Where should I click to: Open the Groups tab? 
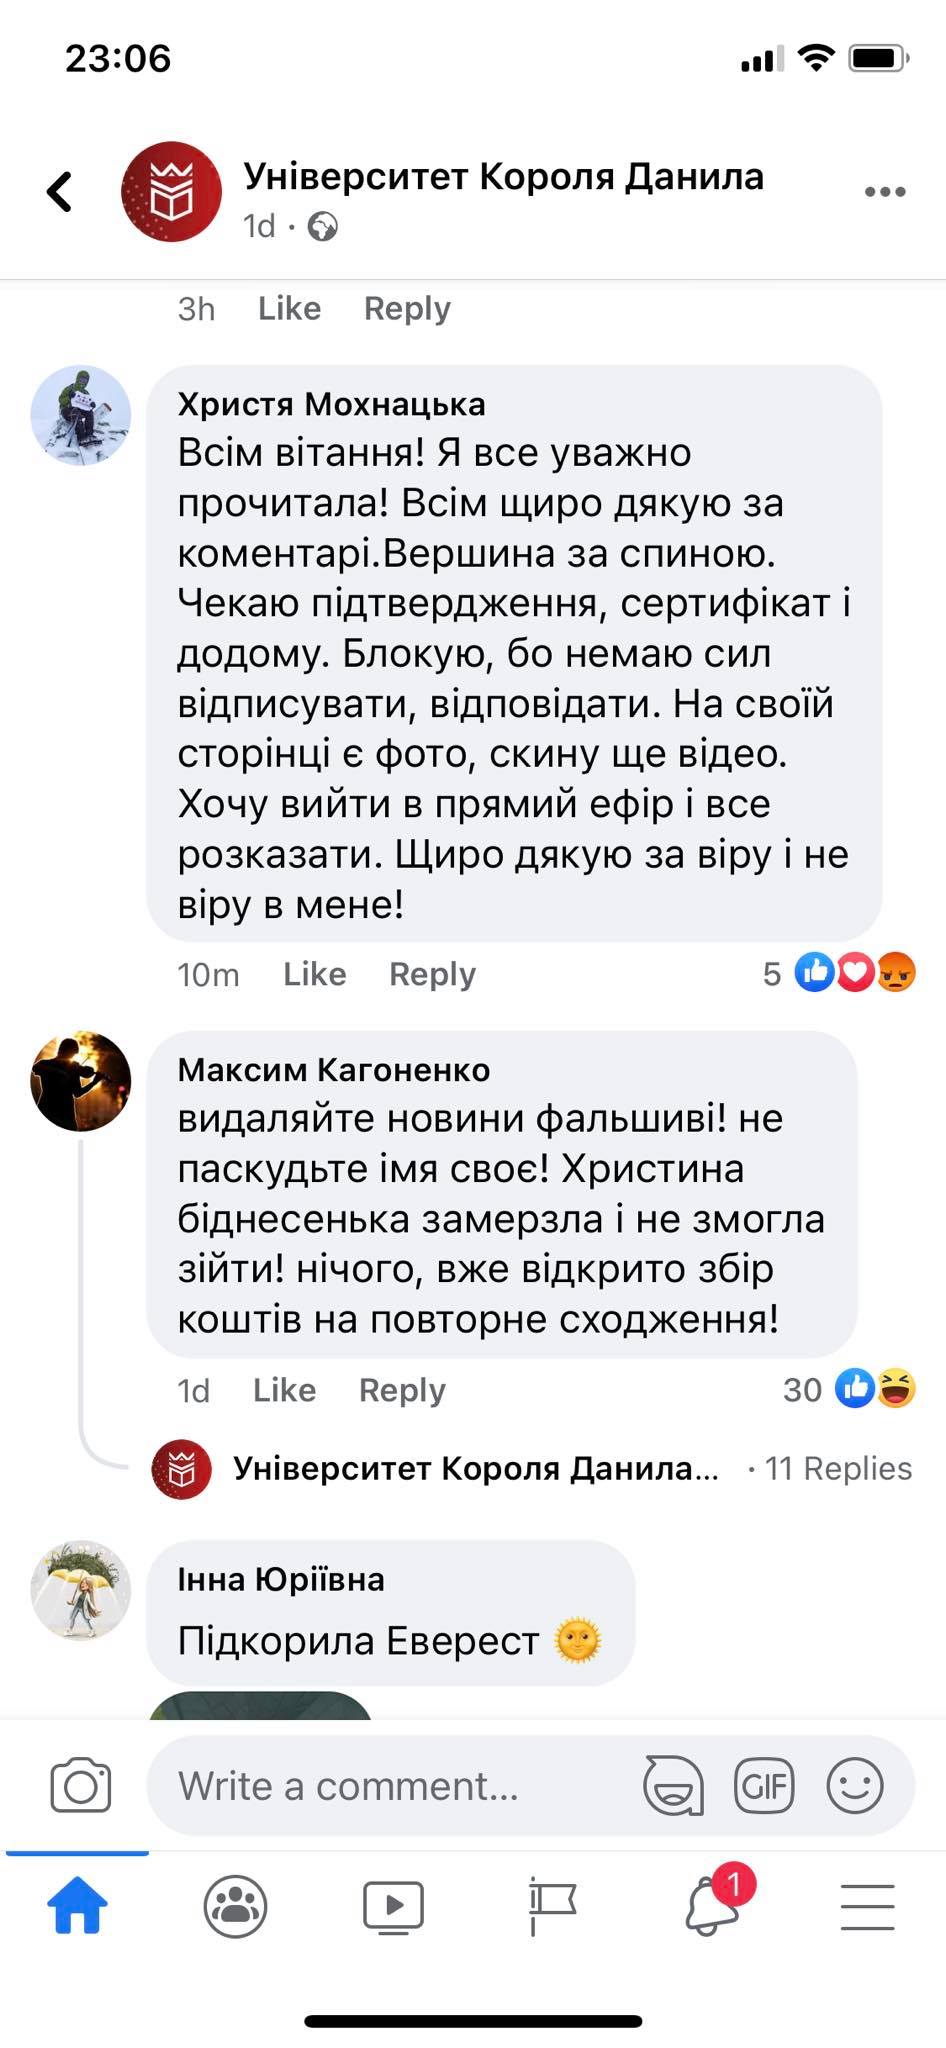click(x=235, y=1906)
